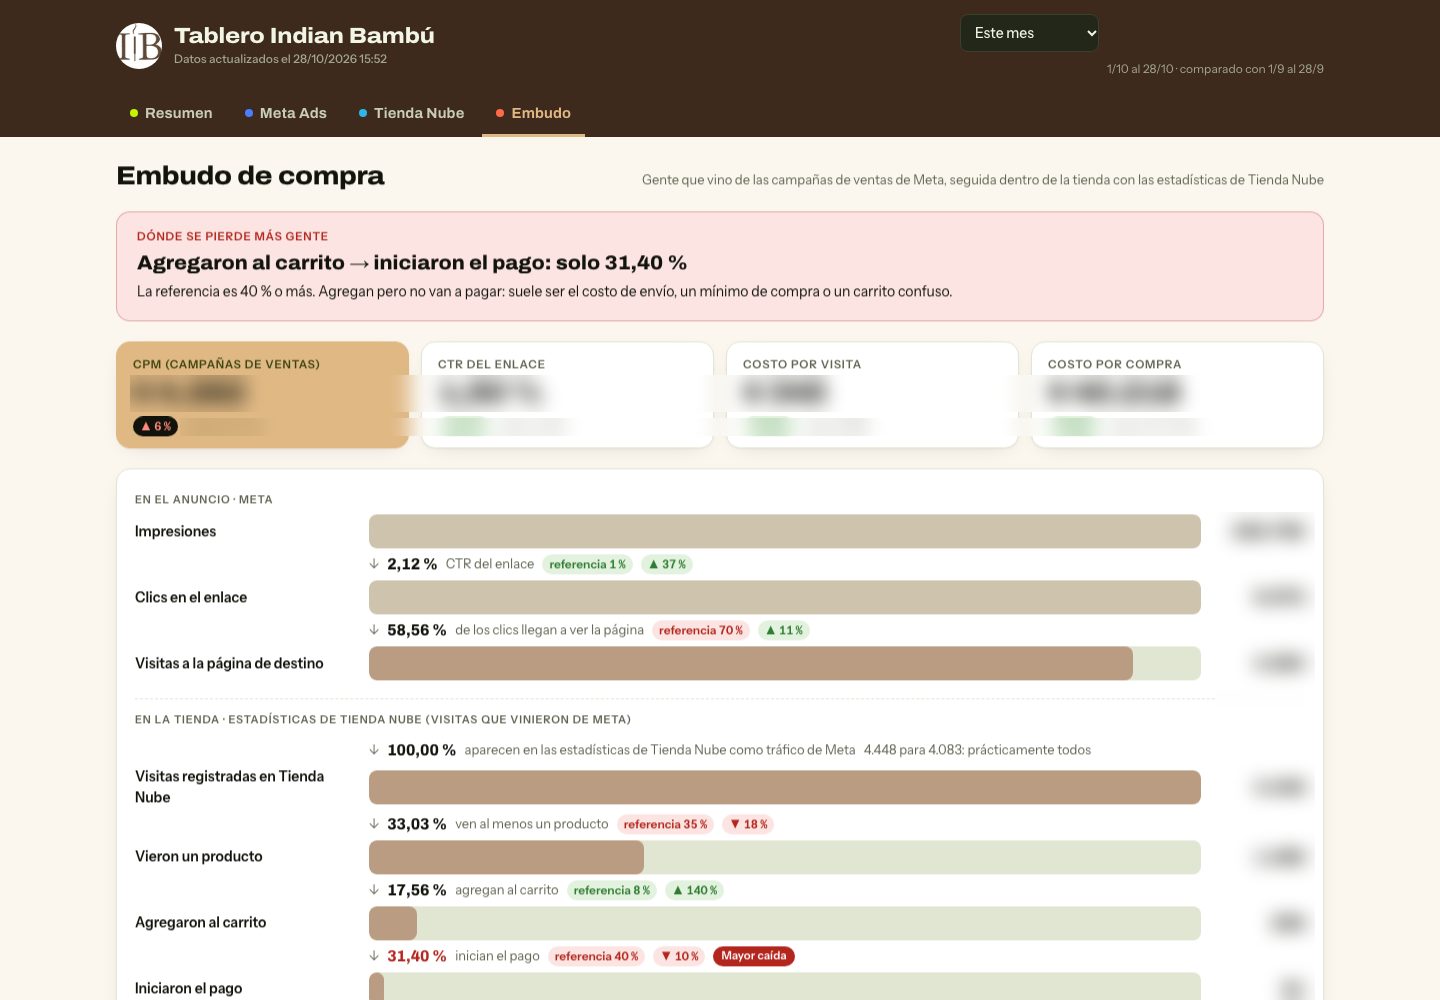Click the "Dónde se pierde más gente" alert label
The image size is (1440, 1000).
[232, 236]
